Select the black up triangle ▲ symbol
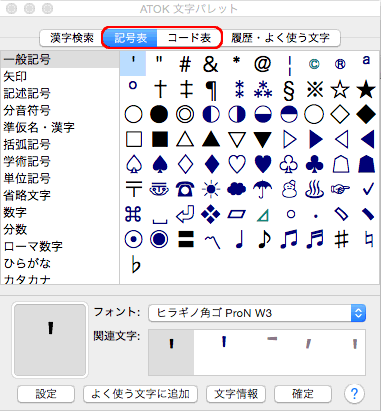This screenshot has height=411, width=381. (x=211, y=139)
